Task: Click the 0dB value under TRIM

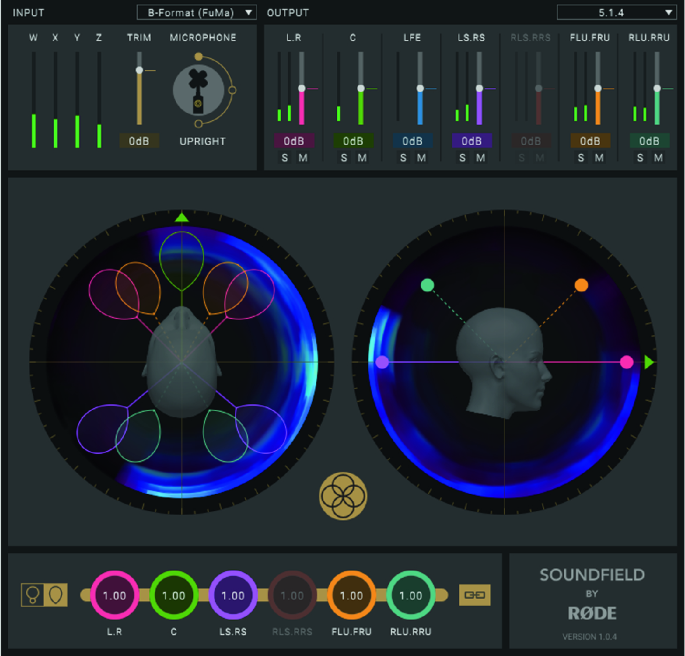Action: (x=139, y=141)
